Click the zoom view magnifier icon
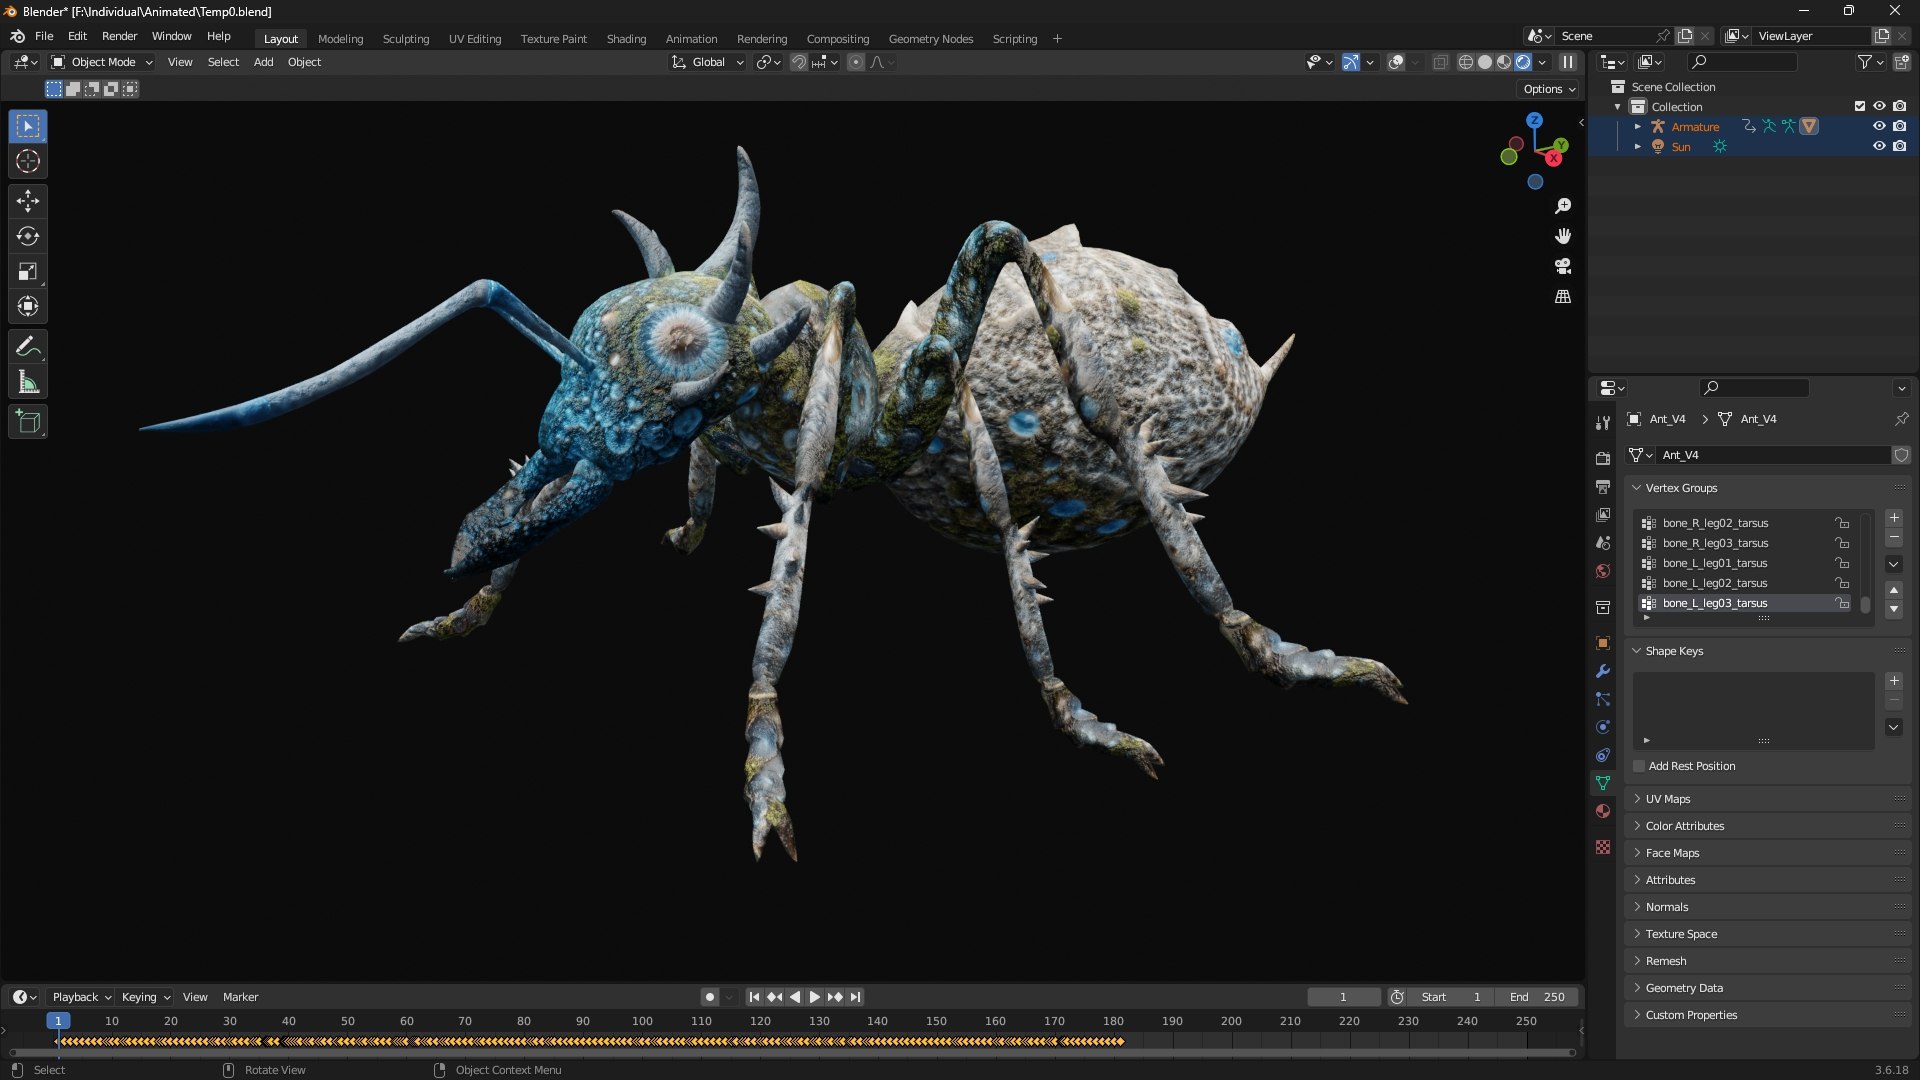Screen dimensions: 1920x1080 [1563, 206]
